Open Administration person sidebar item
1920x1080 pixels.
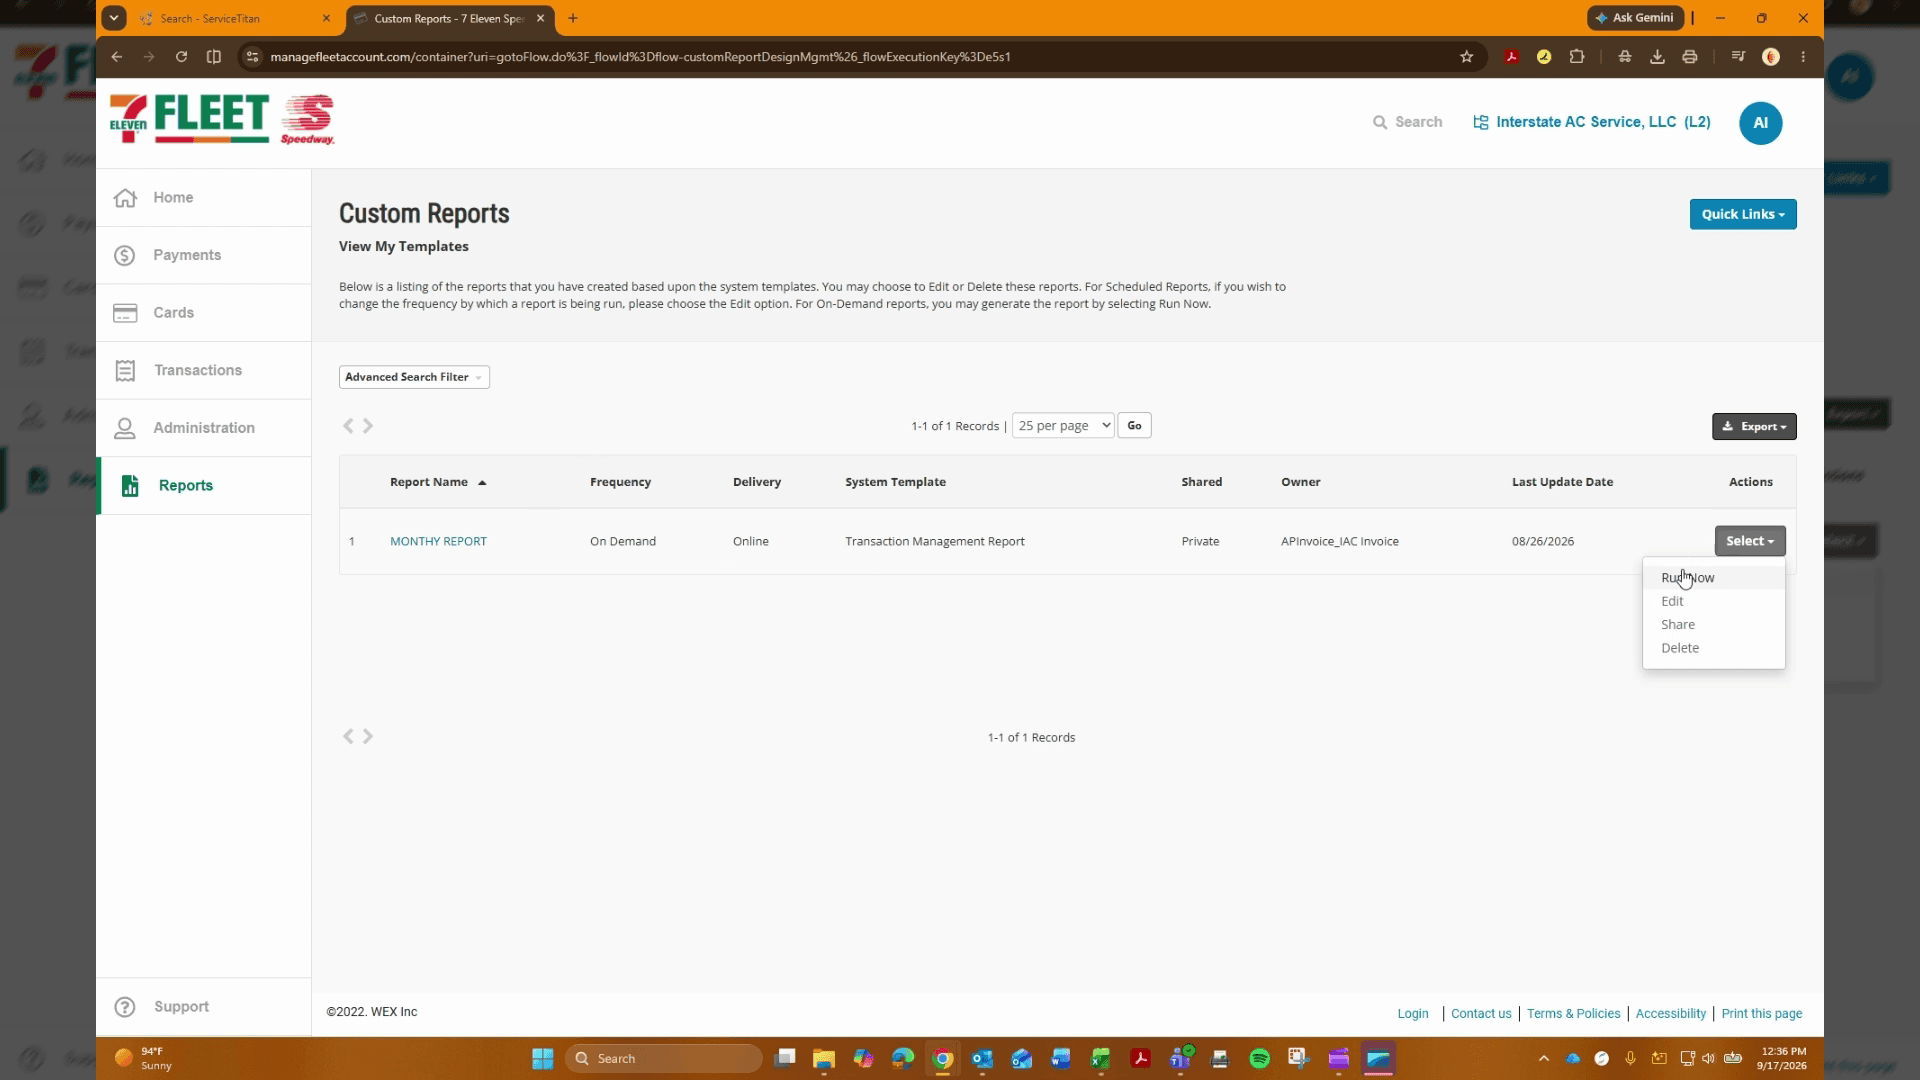[203, 428]
